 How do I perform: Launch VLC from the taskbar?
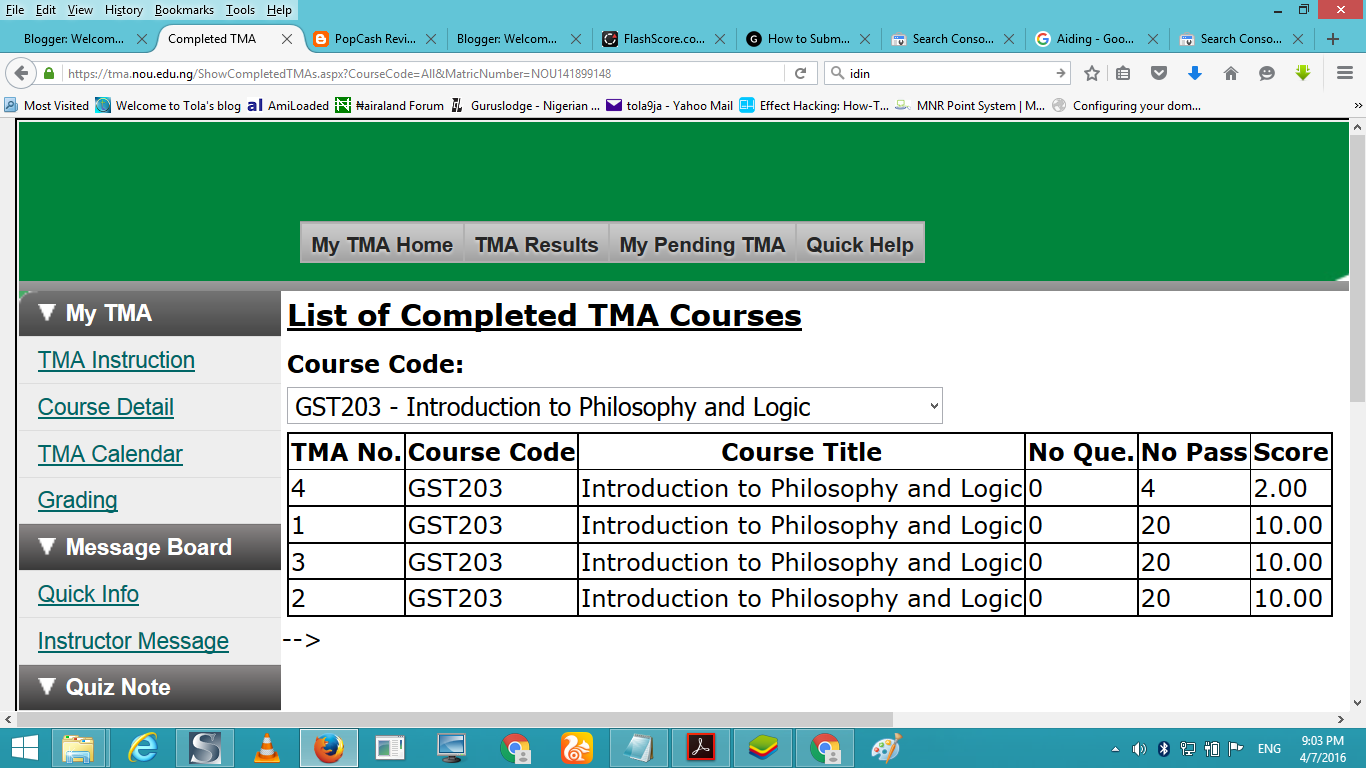[x=266, y=747]
